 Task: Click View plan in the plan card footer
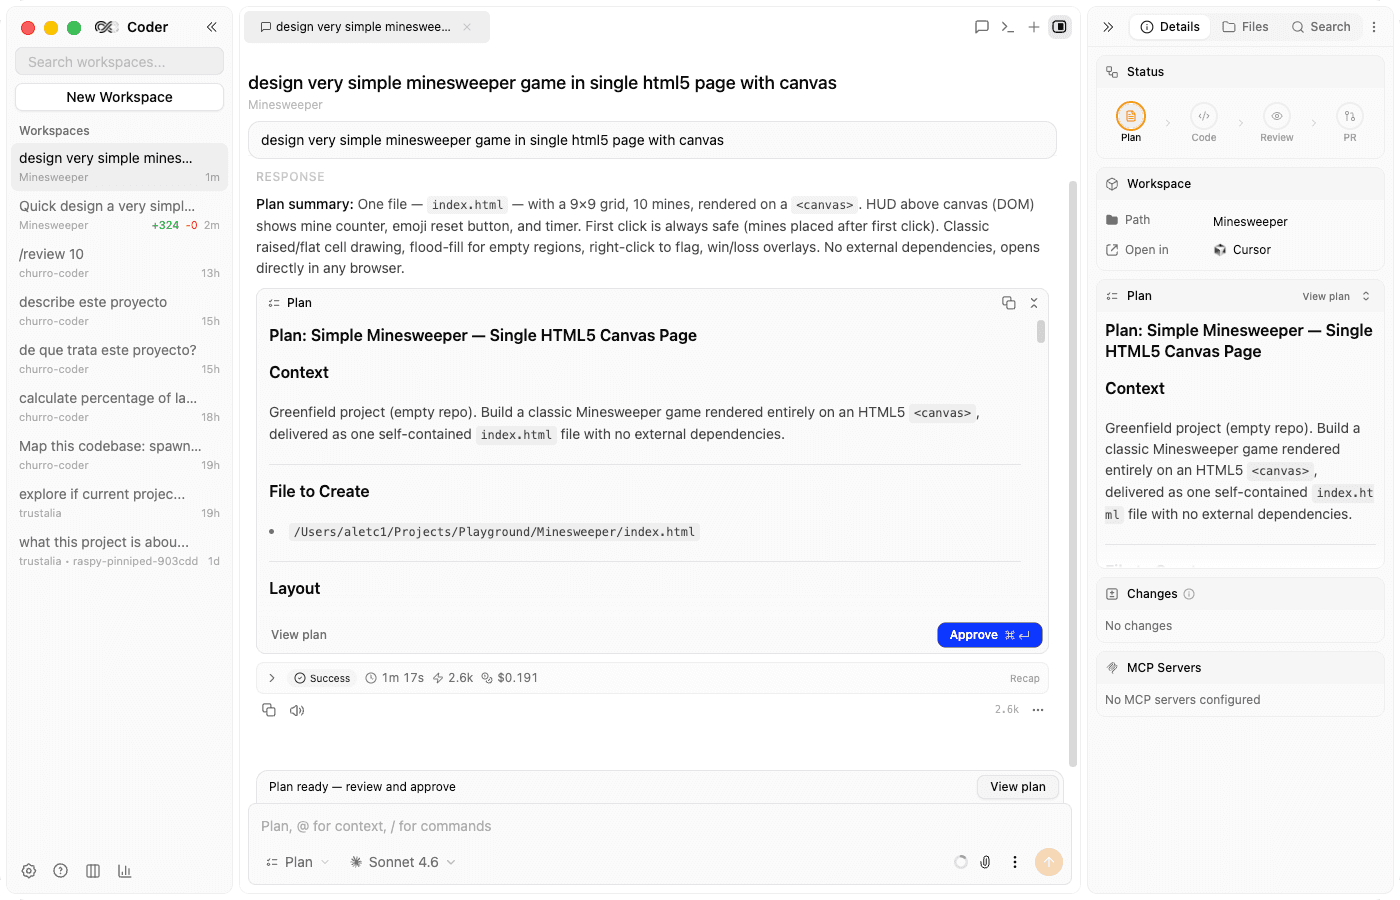(x=299, y=635)
